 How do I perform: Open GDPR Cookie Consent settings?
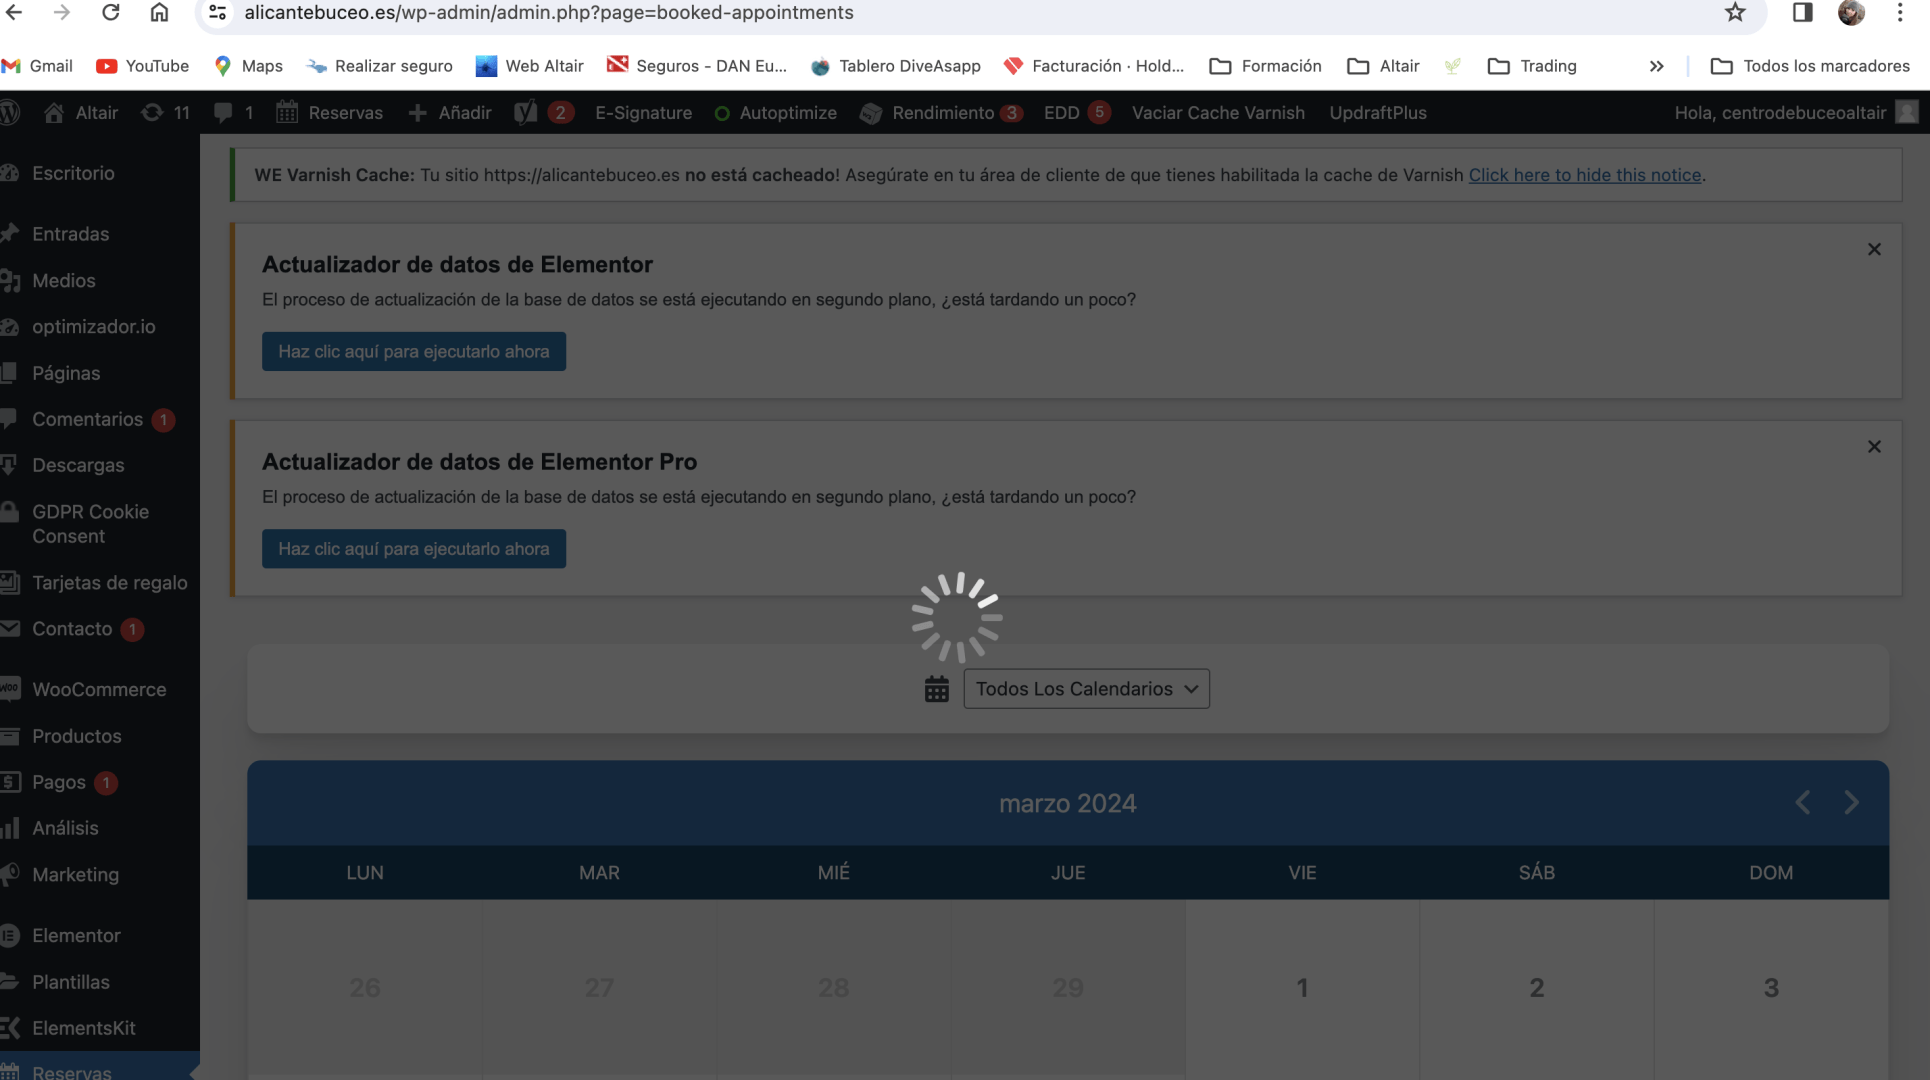[90, 523]
